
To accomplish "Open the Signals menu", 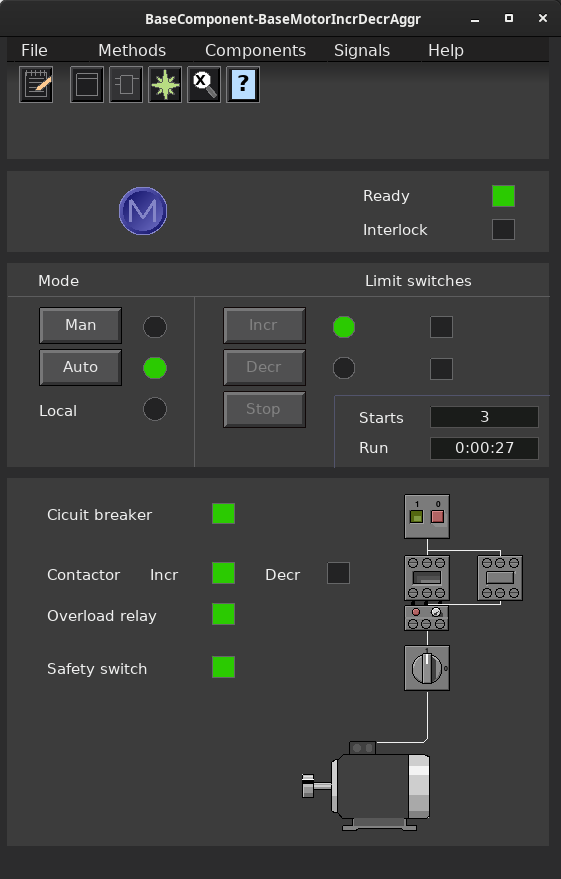I will (362, 50).
